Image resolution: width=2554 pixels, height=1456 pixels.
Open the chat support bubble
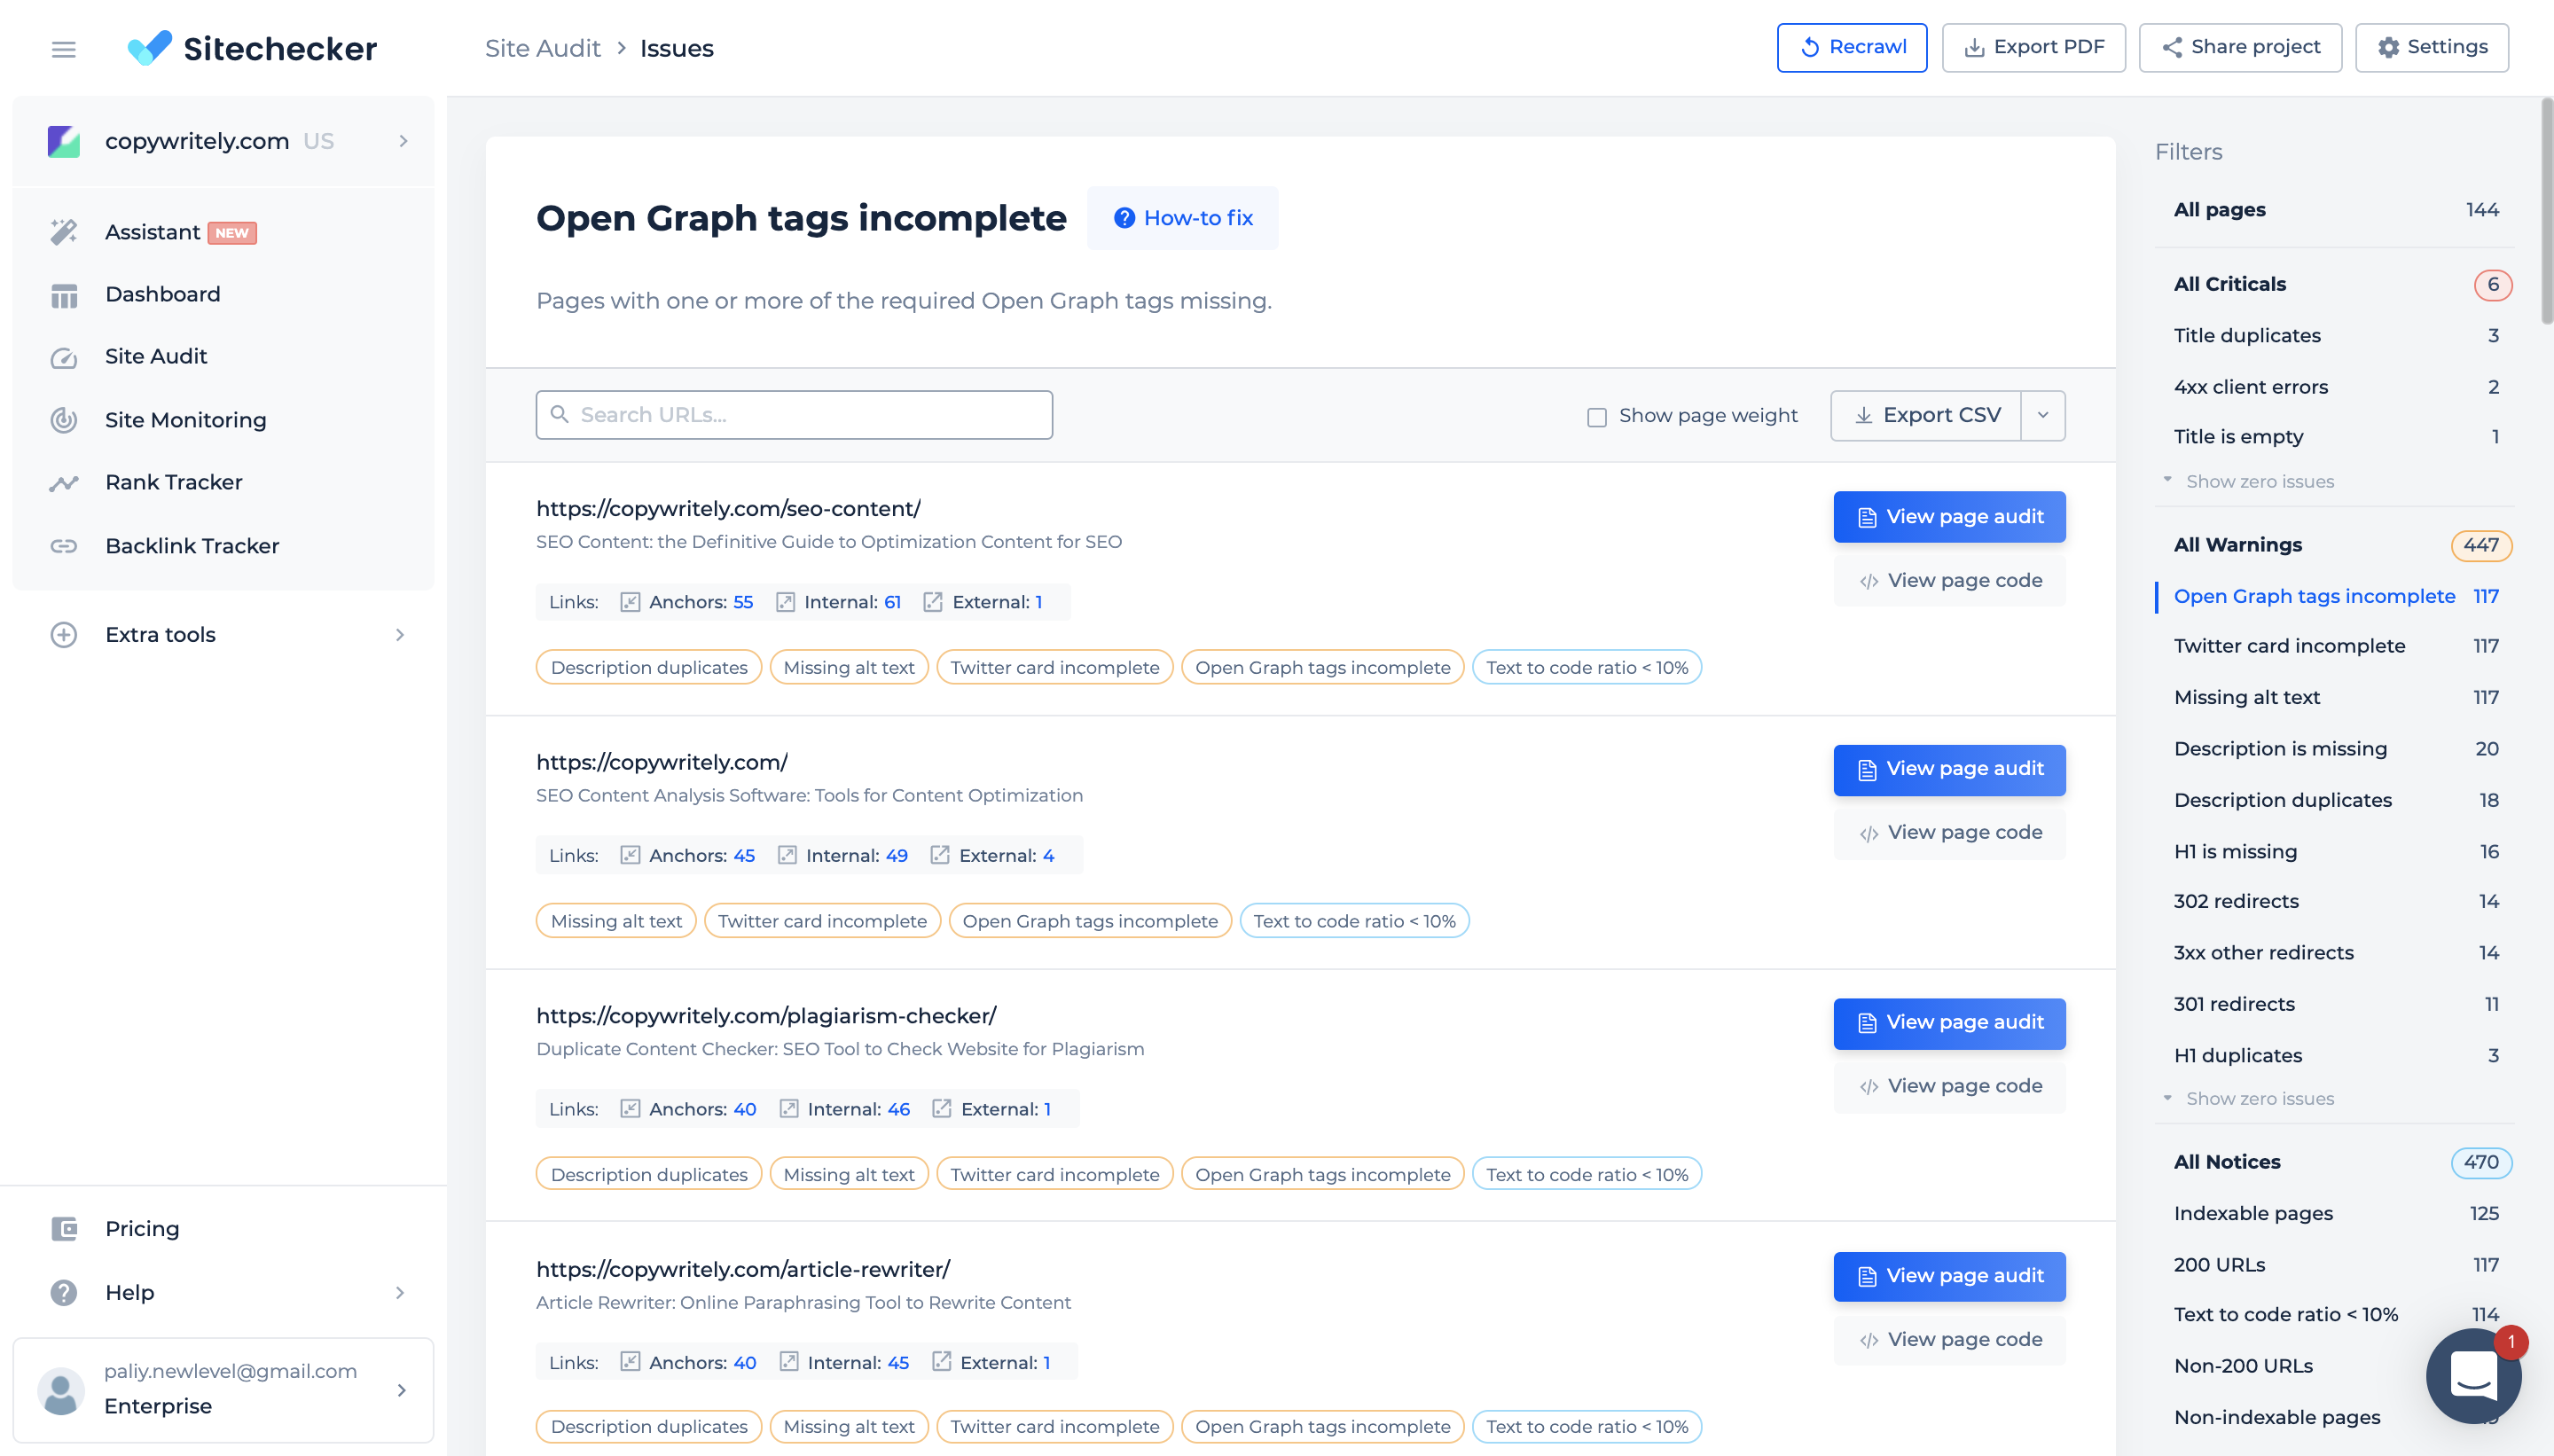point(2473,1376)
